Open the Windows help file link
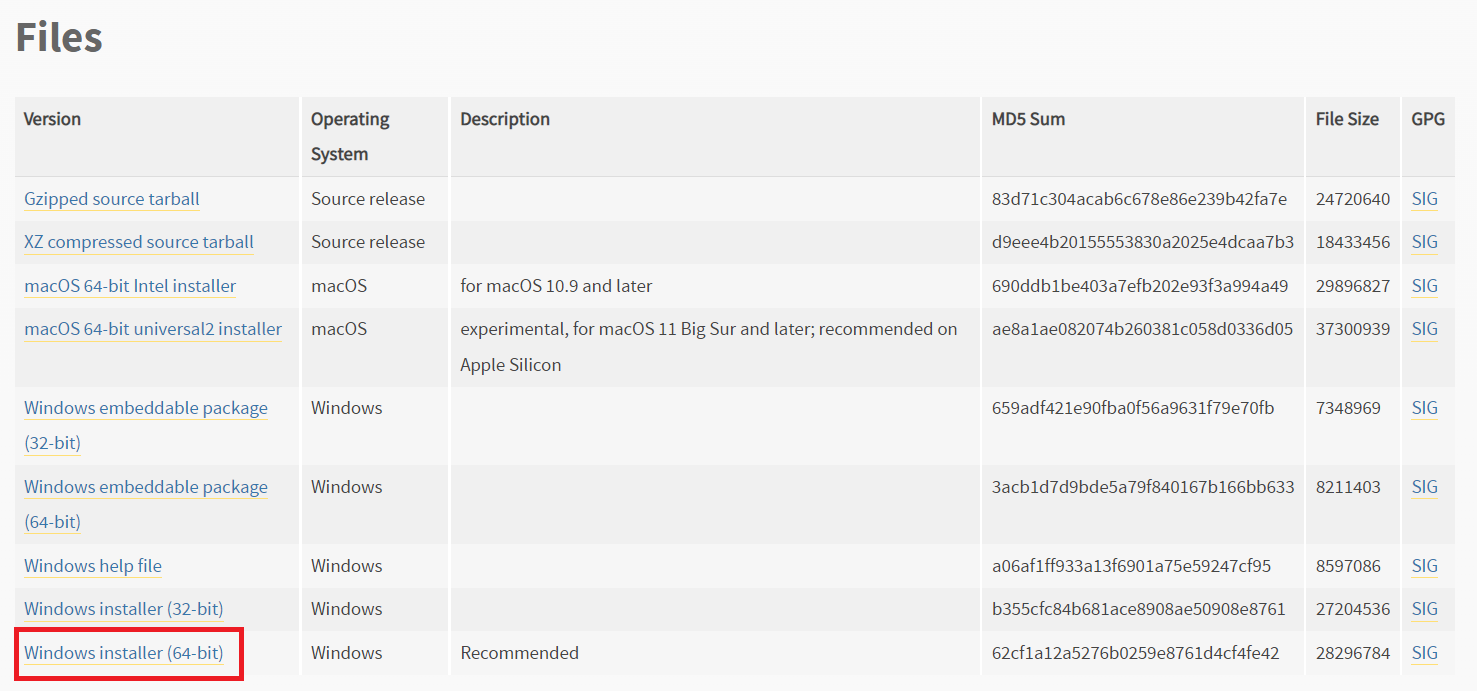 point(93,566)
